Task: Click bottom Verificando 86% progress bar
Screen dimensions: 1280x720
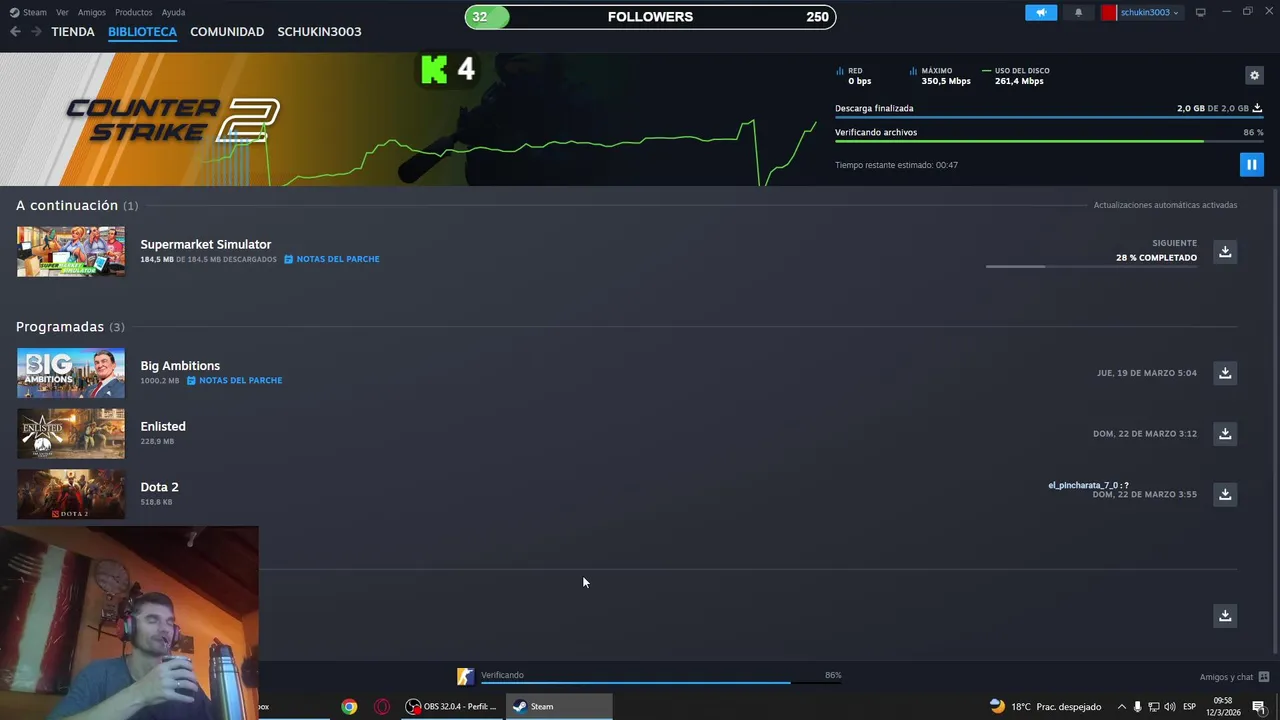Action: point(661,683)
